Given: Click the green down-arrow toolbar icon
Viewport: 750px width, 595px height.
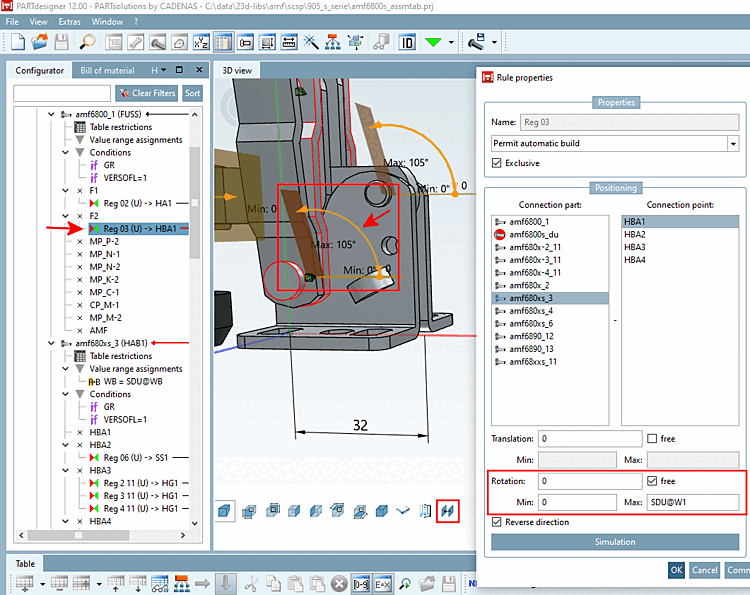Looking at the screenshot, I should [433, 42].
